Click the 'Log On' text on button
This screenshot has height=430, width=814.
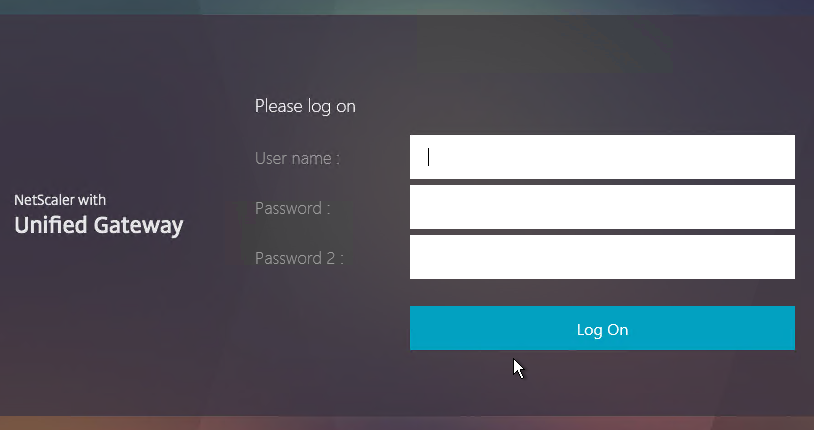click(602, 330)
